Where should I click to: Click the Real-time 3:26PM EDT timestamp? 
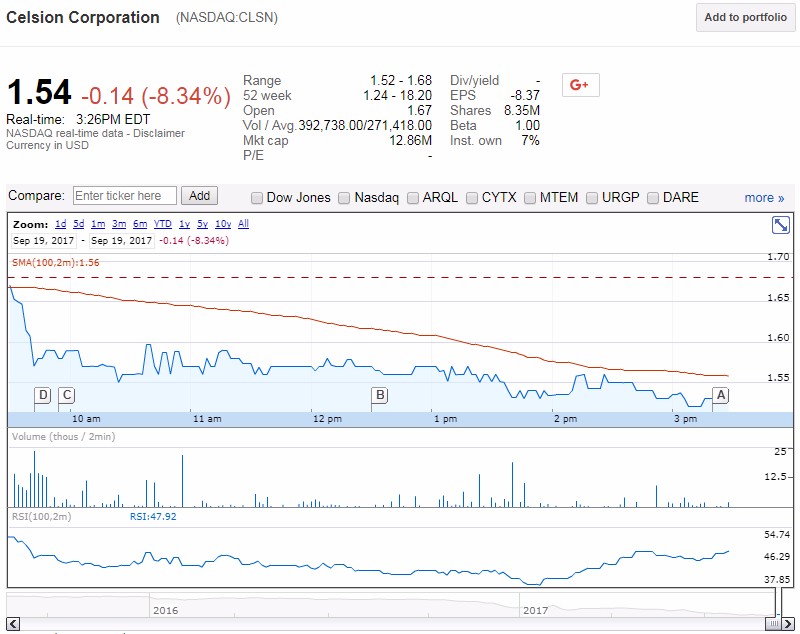(x=78, y=119)
